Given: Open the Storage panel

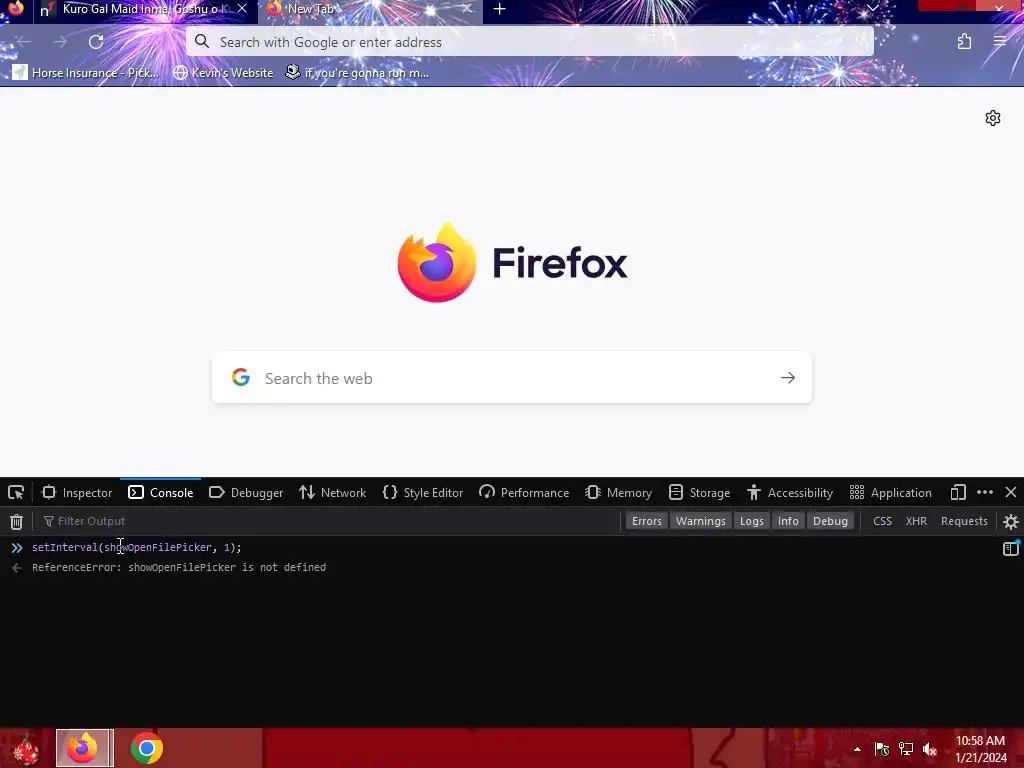Looking at the screenshot, I should tap(699, 492).
